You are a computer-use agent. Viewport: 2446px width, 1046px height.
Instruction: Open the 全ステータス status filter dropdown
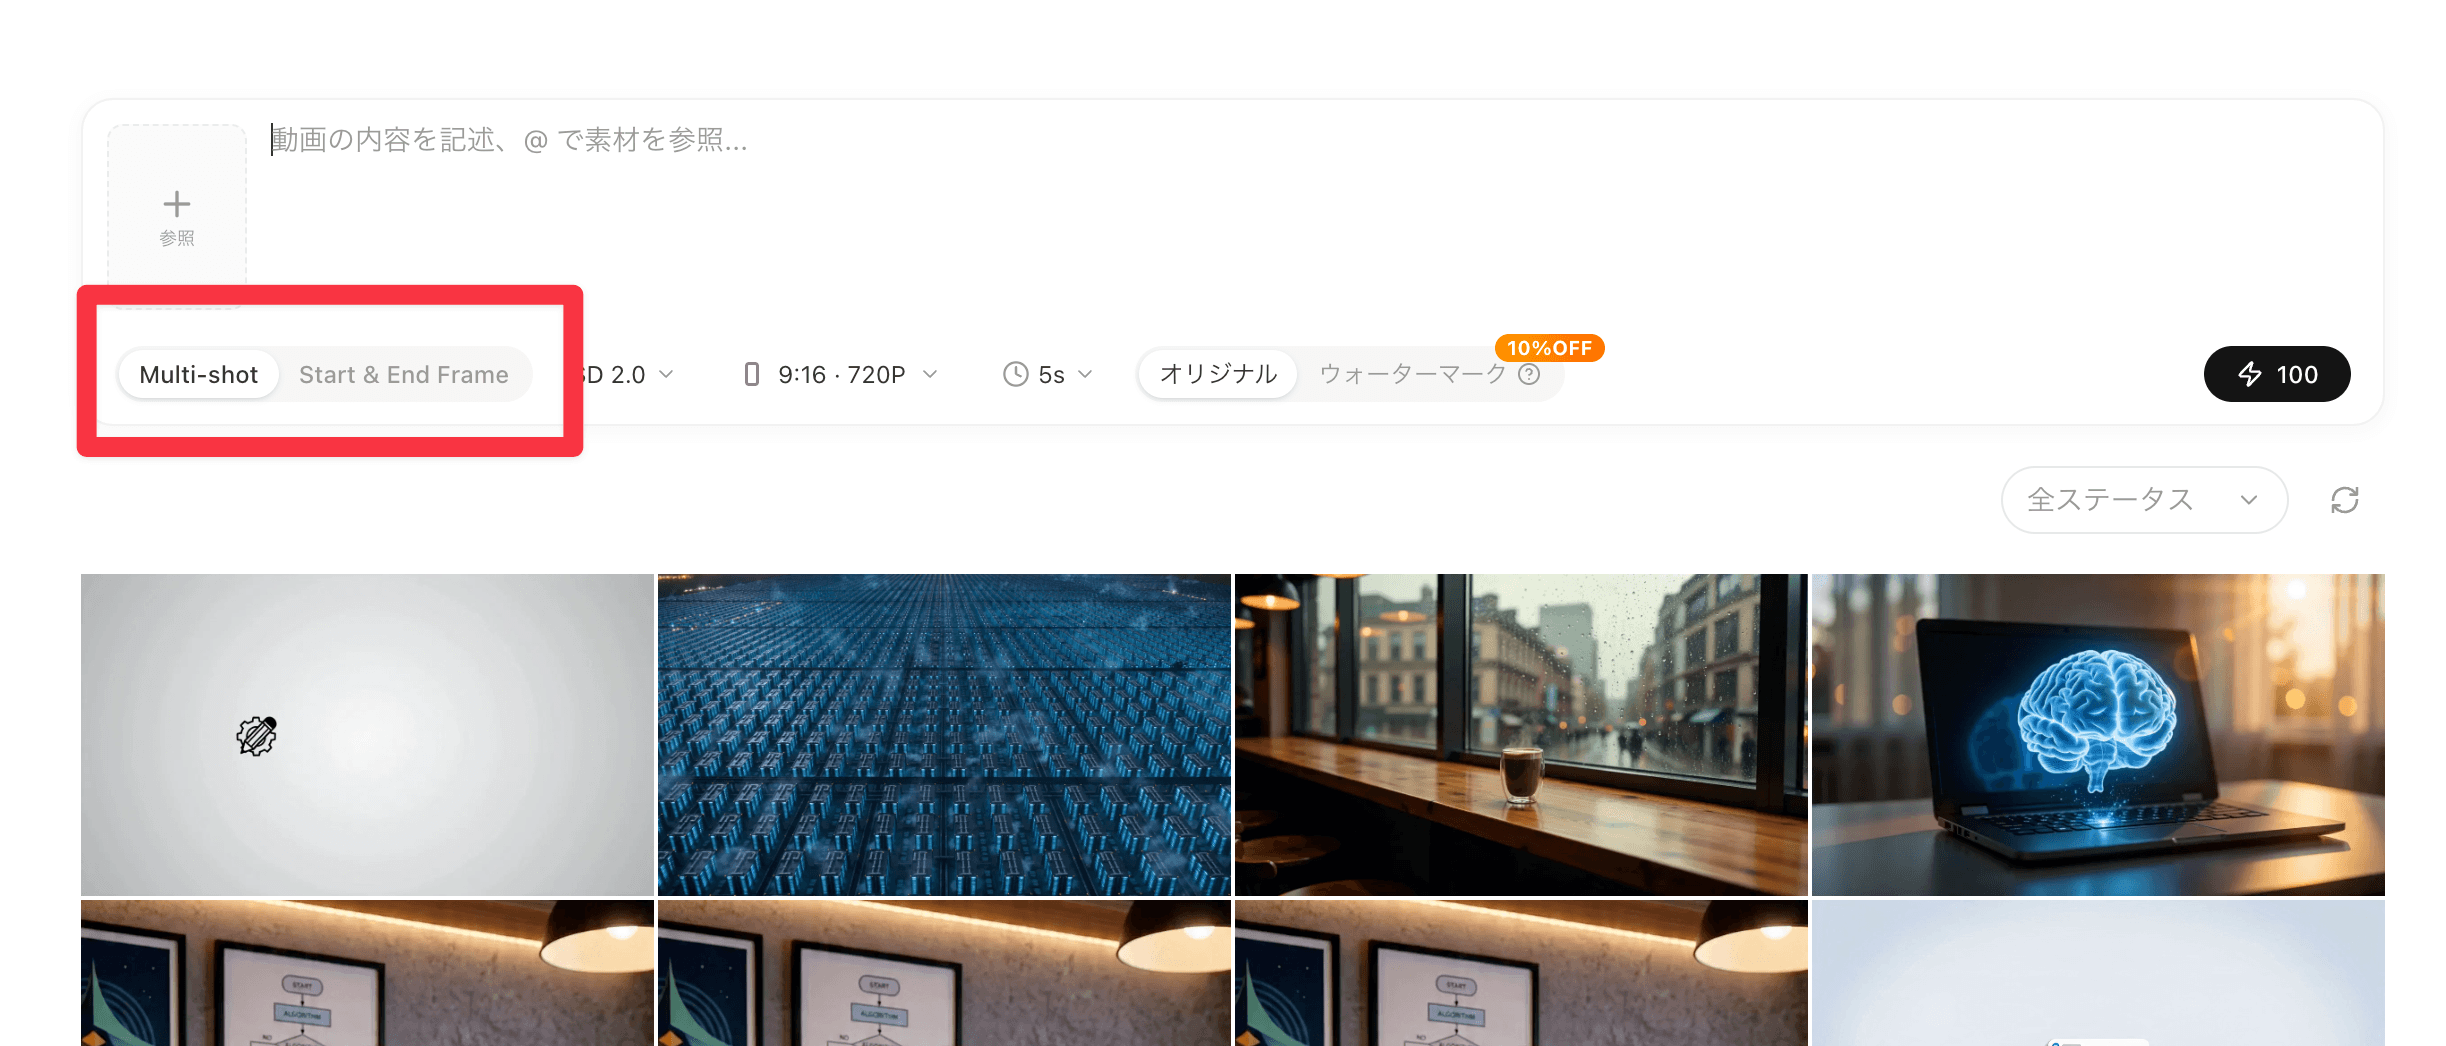pos(2143,500)
